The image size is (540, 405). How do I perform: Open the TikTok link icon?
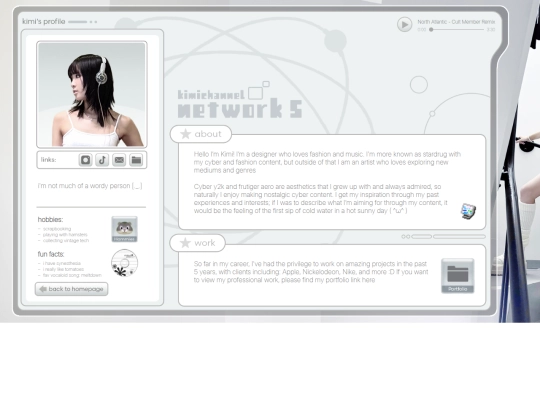[x=102, y=160]
